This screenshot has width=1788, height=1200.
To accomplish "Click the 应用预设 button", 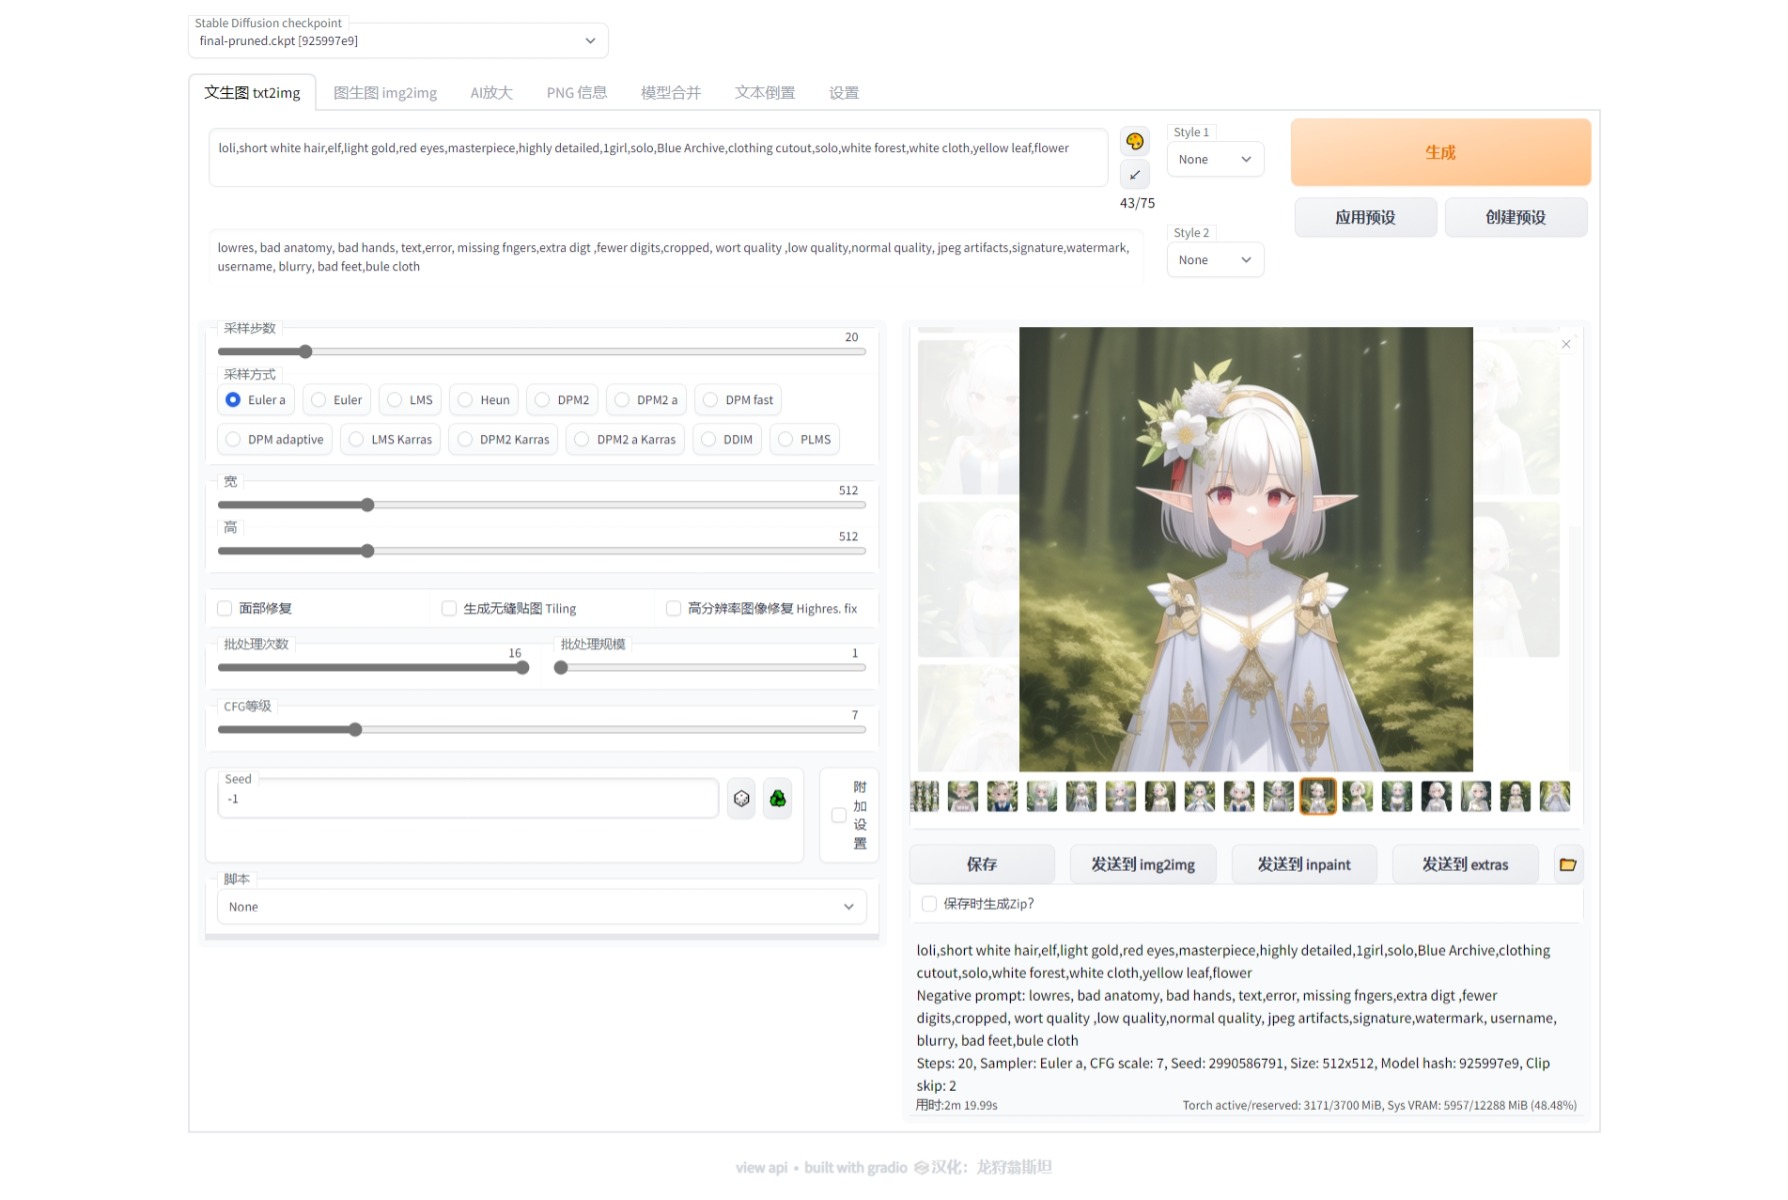I will pyautogui.click(x=1365, y=217).
